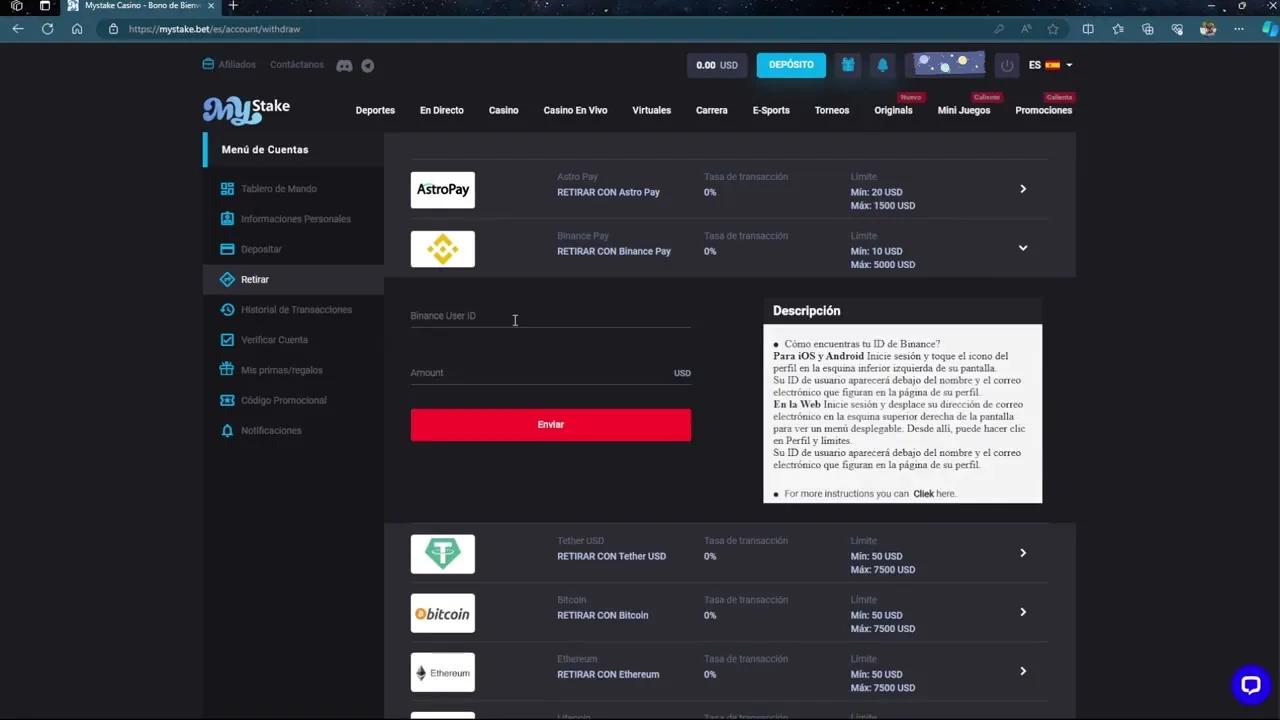The image size is (1280, 720).
Task: Go back with browser back arrow
Action: [17, 29]
